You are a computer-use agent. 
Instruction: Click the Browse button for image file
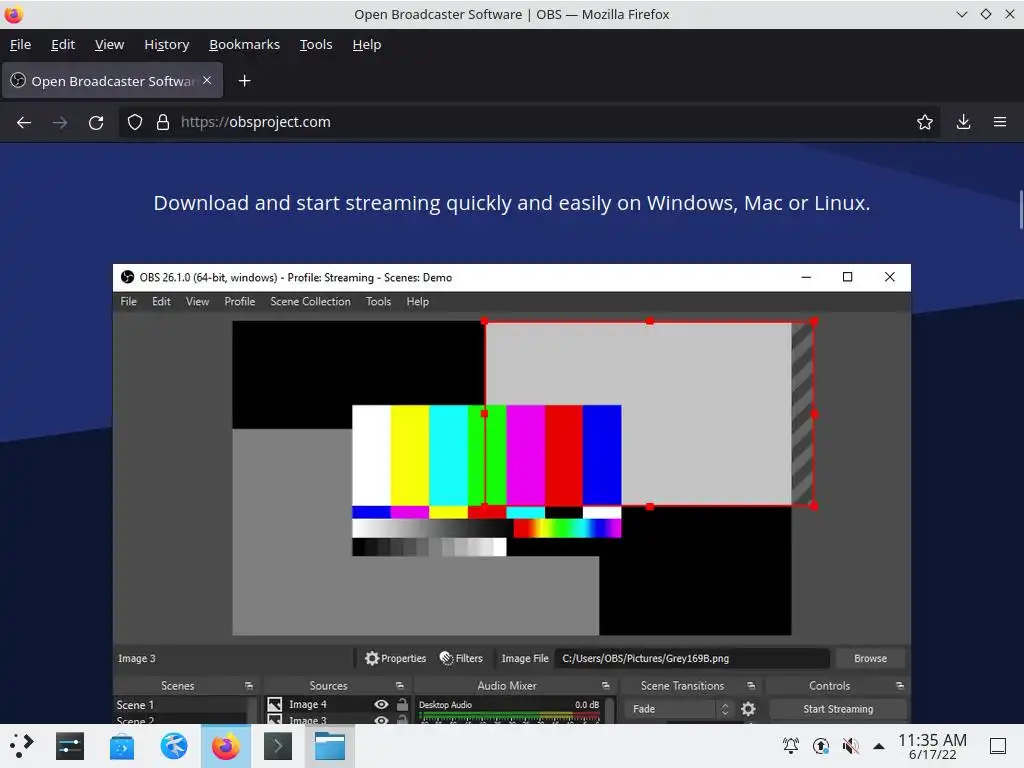(870, 658)
